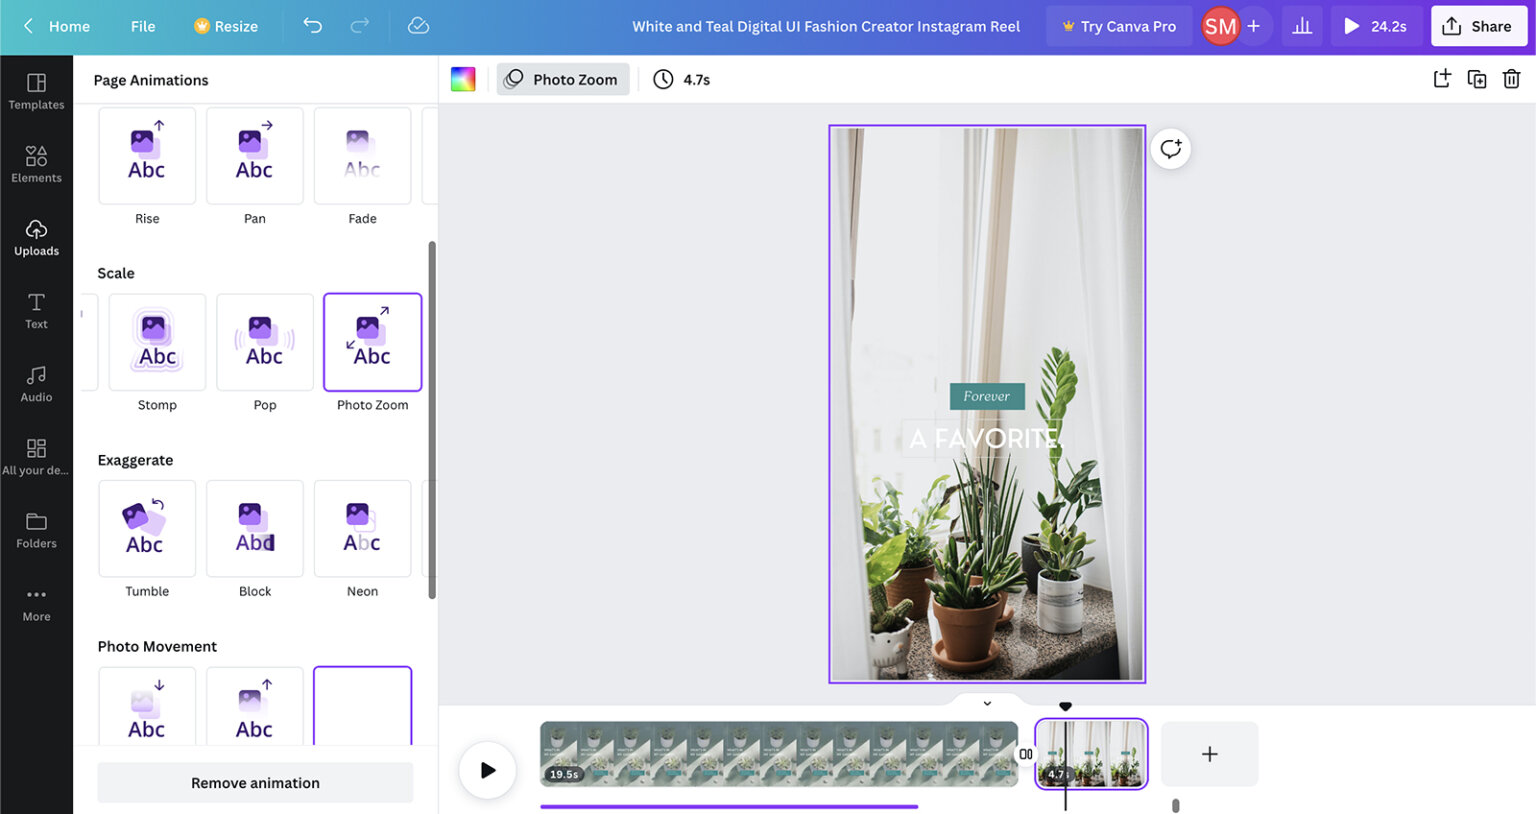Select the Stomp animation
This screenshot has height=814, width=1536.
(157, 341)
